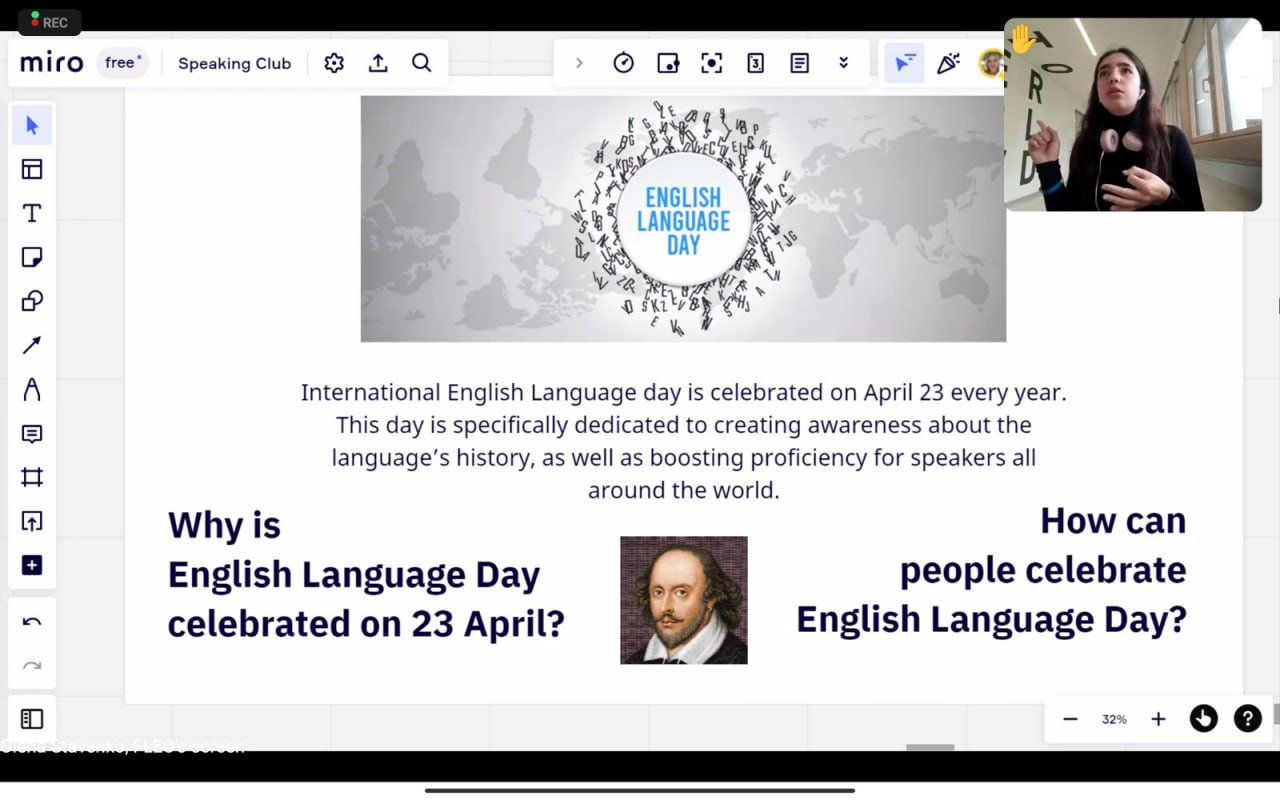Click the miro logo to go home
The height and width of the screenshot is (800, 1280).
[51, 63]
